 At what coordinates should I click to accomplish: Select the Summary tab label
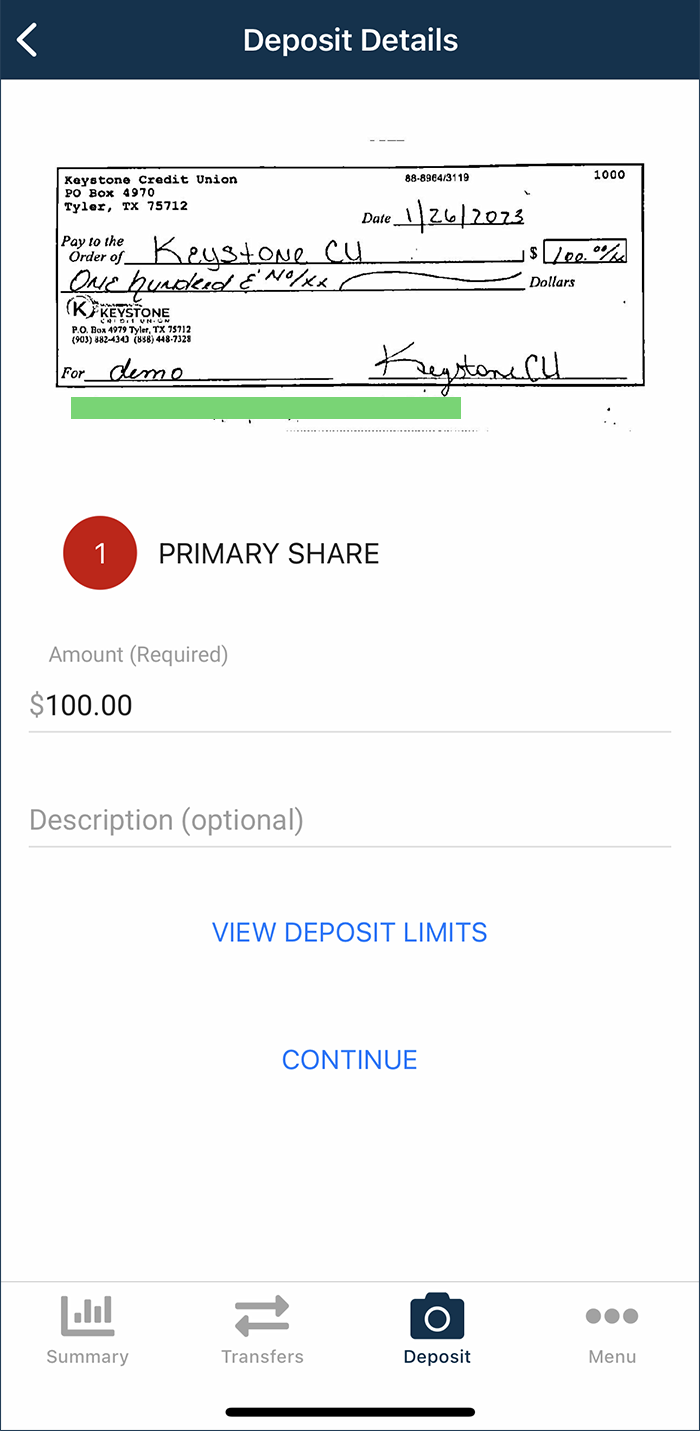point(87,1357)
